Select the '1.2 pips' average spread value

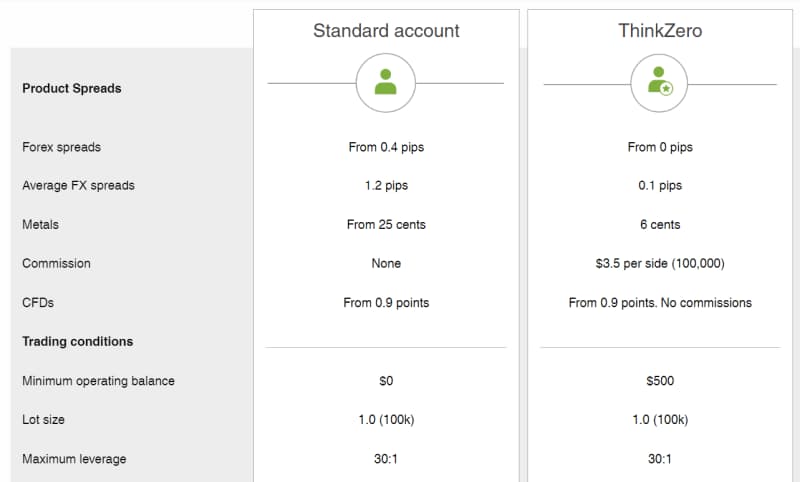tap(386, 185)
